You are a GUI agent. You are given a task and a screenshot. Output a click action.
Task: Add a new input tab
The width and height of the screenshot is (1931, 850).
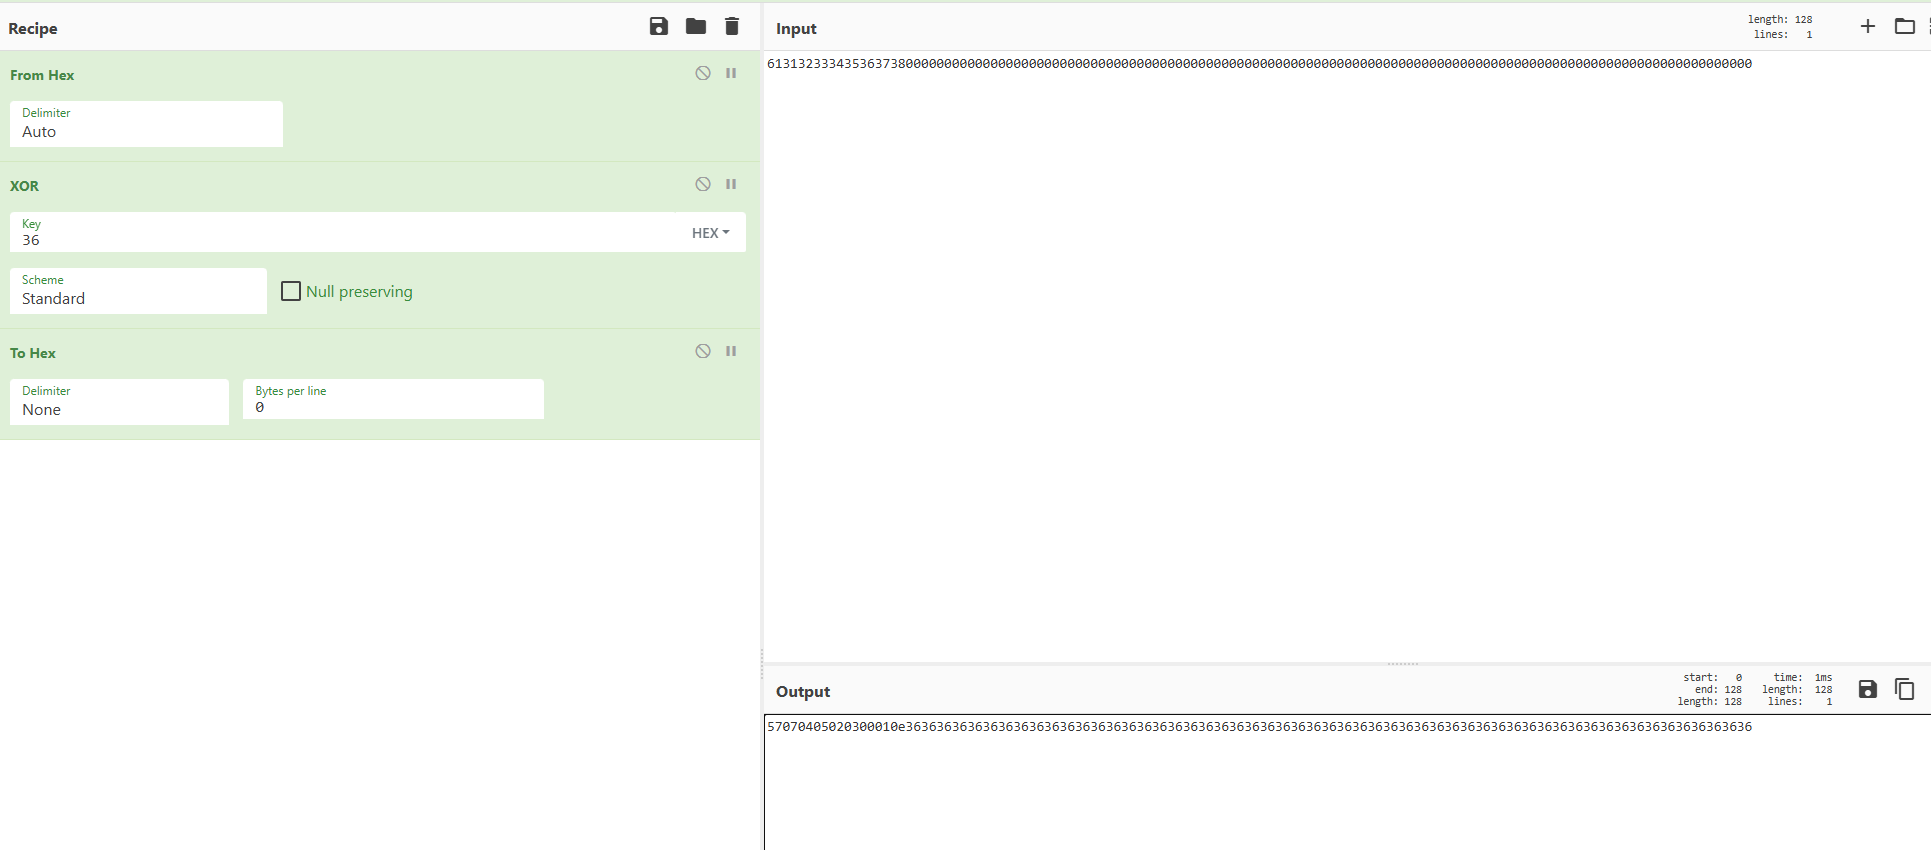point(1867,27)
